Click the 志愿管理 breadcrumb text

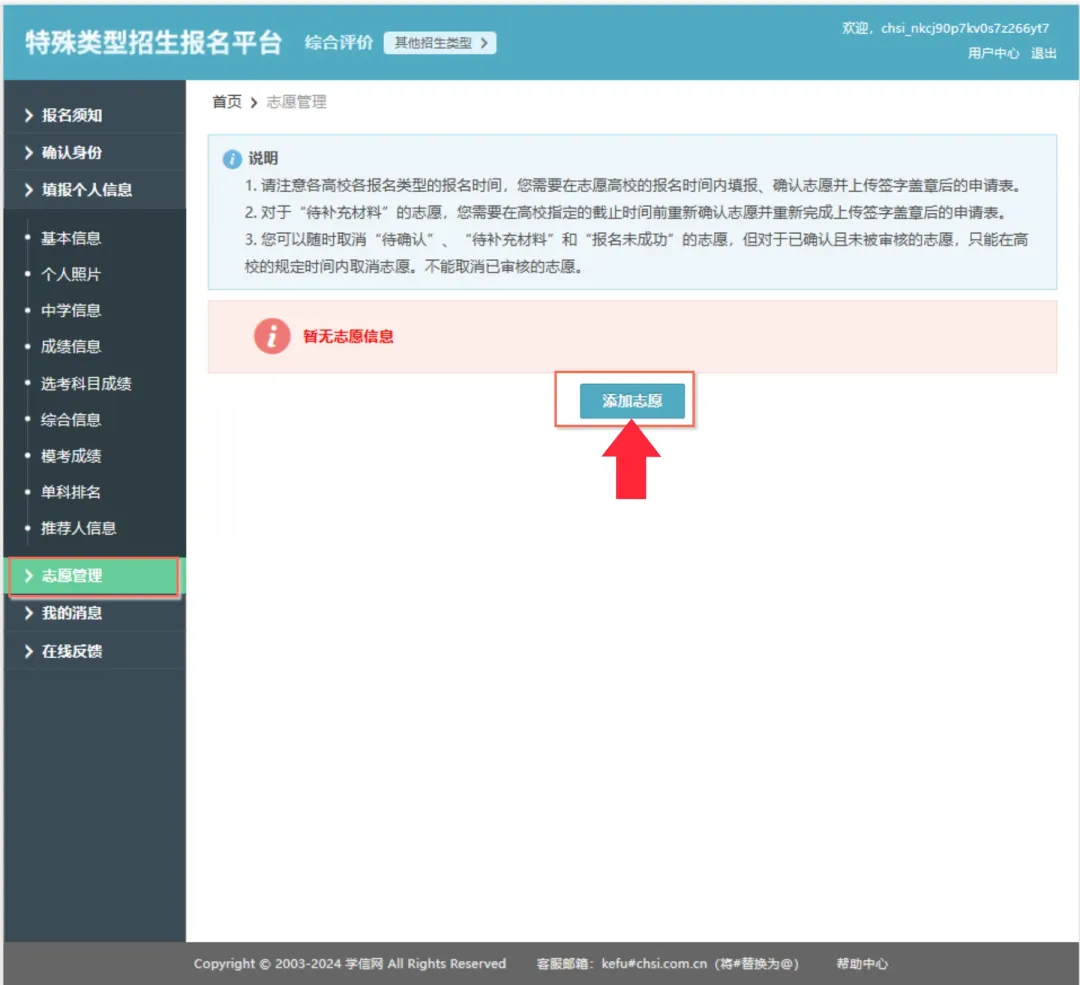pyautogui.click(x=296, y=102)
